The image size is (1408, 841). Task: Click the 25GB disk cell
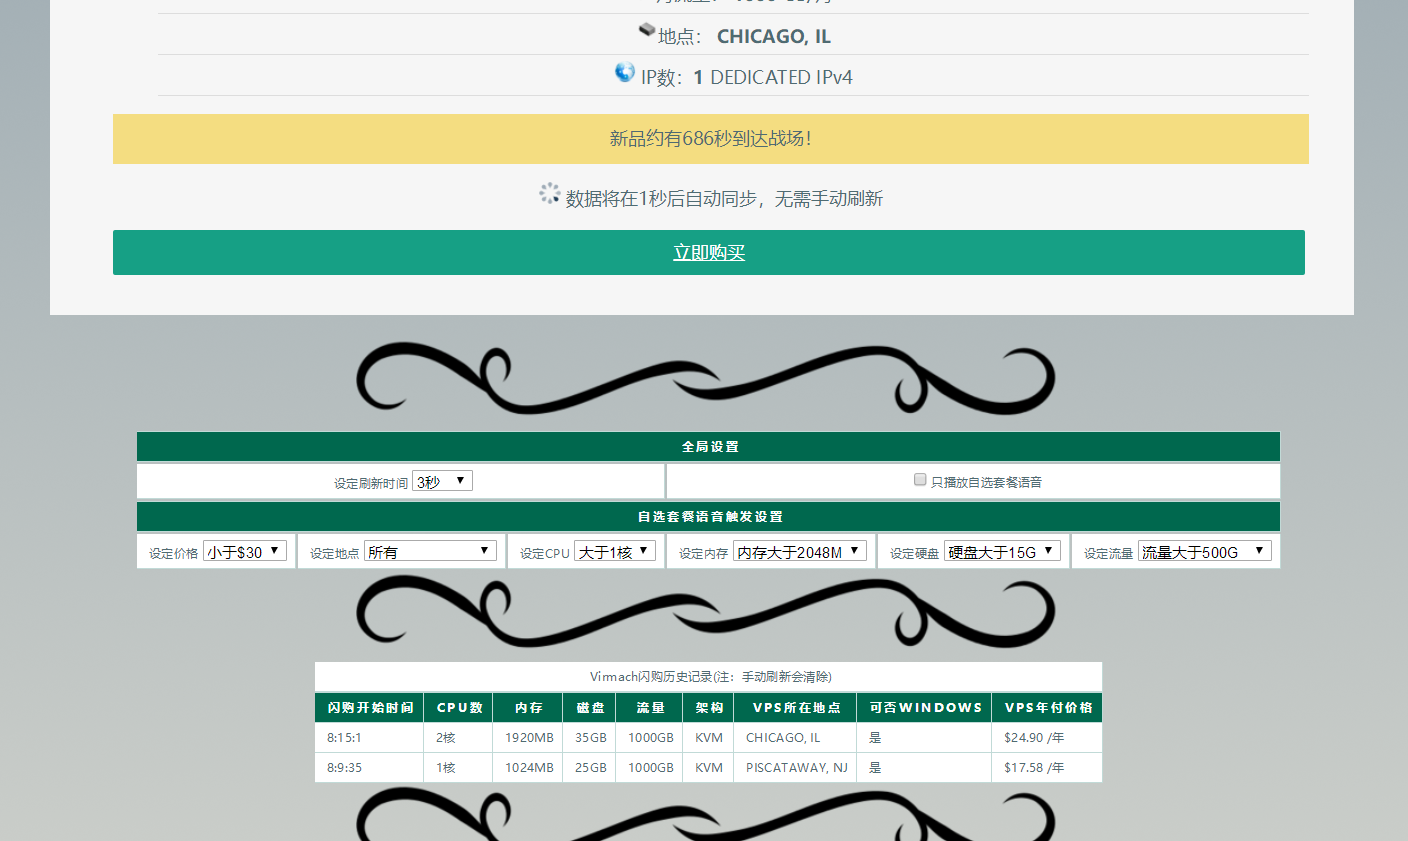[591, 767]
